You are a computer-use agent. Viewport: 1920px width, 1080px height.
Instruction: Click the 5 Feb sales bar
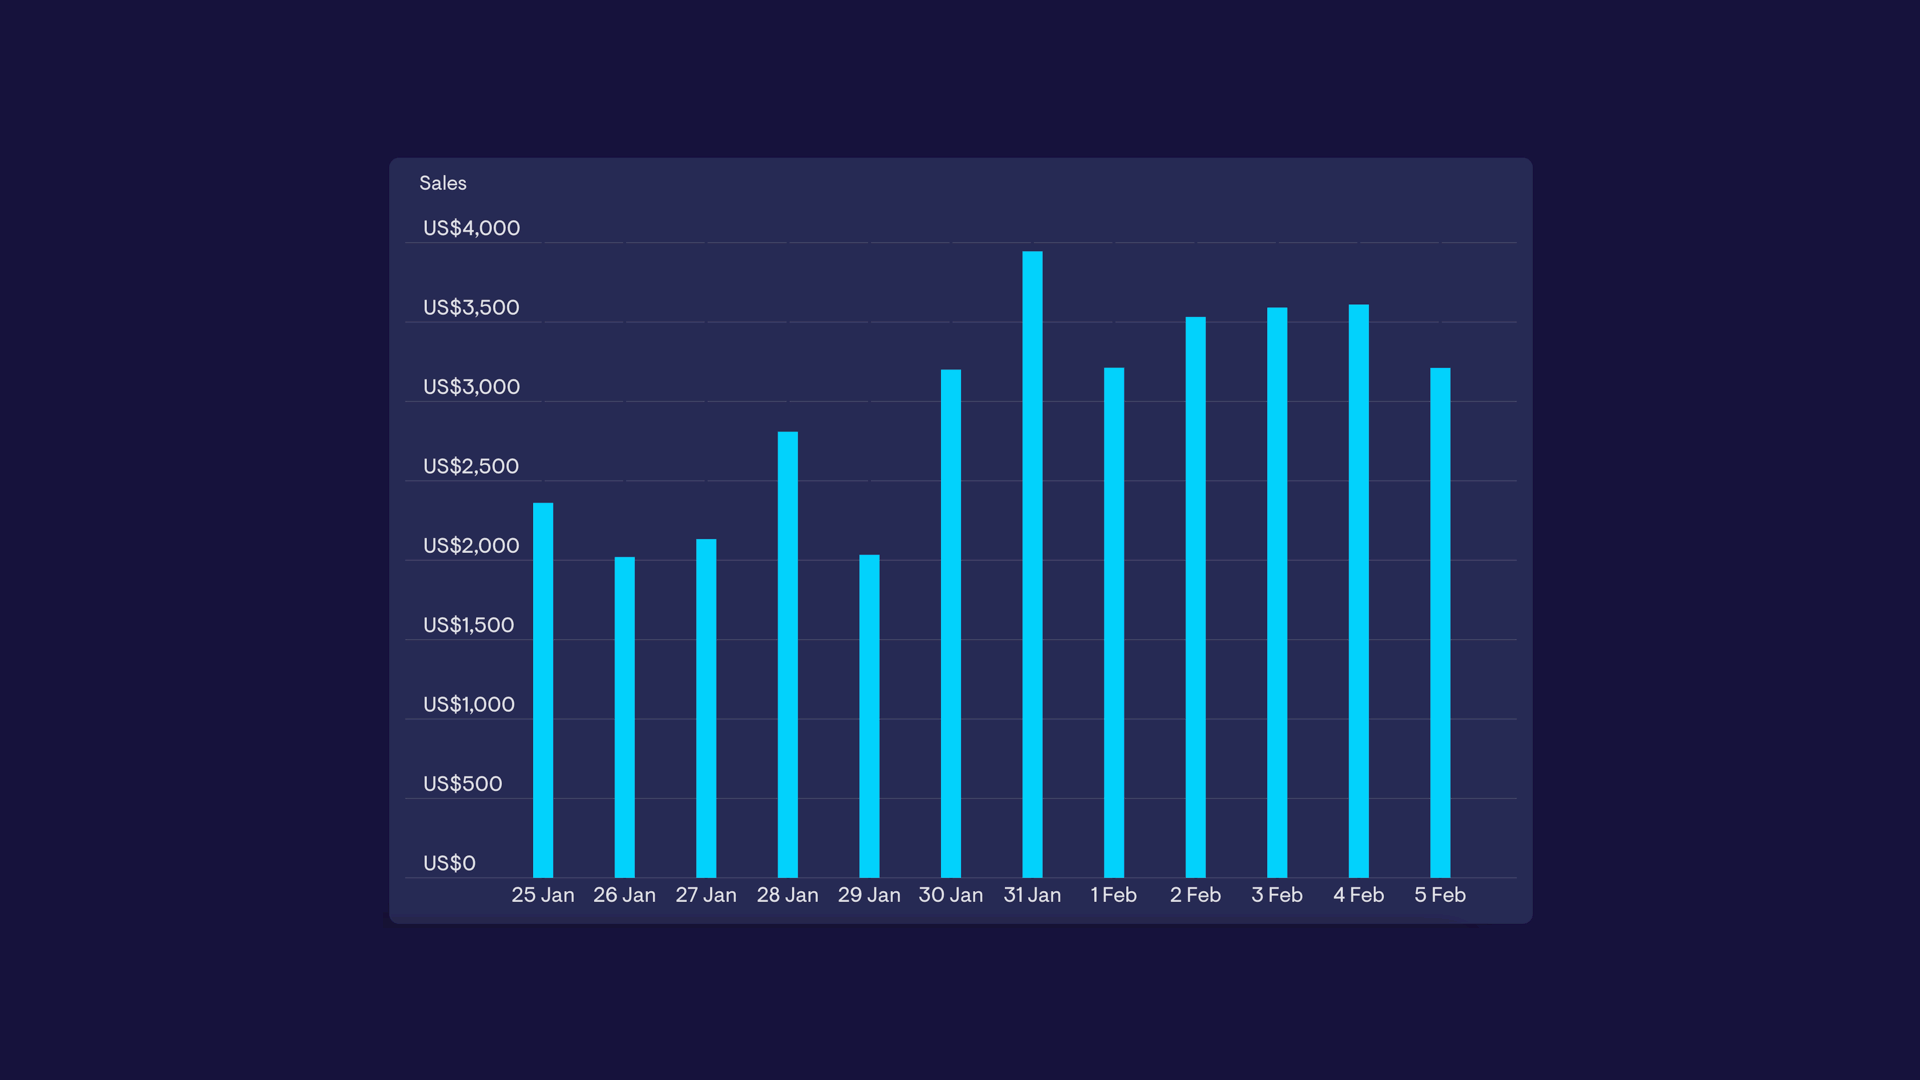pyautogui.click(x=1440, y=623)
